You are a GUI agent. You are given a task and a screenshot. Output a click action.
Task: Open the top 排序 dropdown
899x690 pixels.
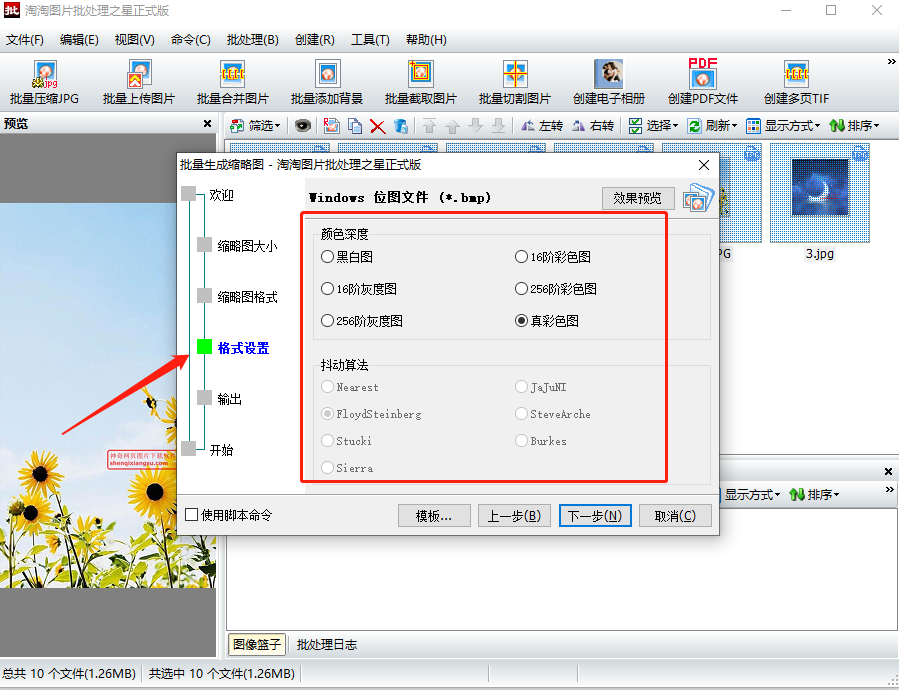click(x=854, y=126)
